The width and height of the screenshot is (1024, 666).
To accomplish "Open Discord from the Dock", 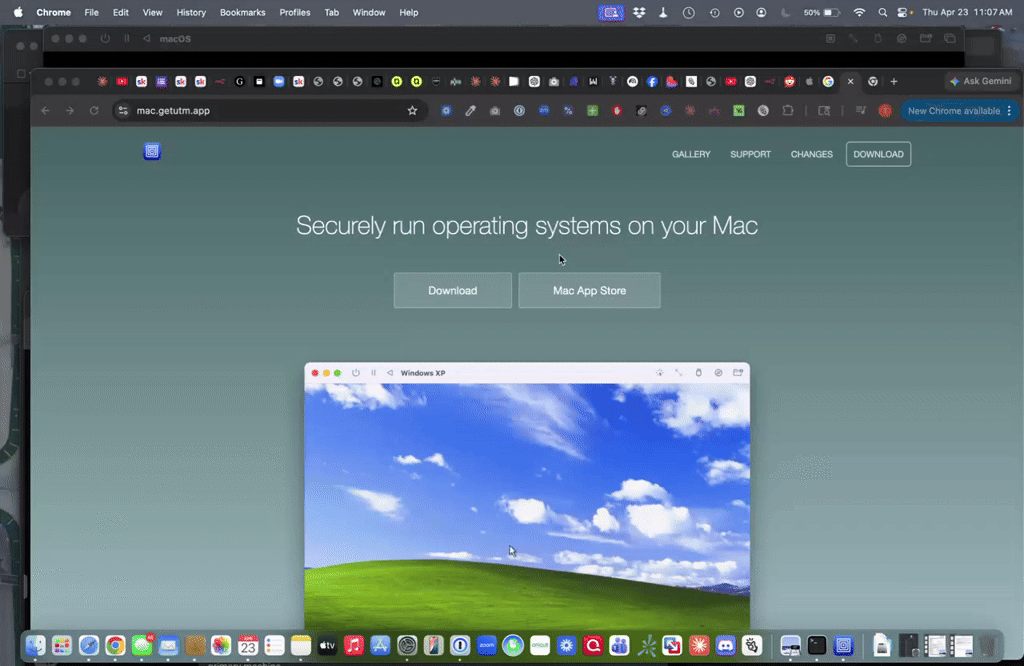I will 726,646.
